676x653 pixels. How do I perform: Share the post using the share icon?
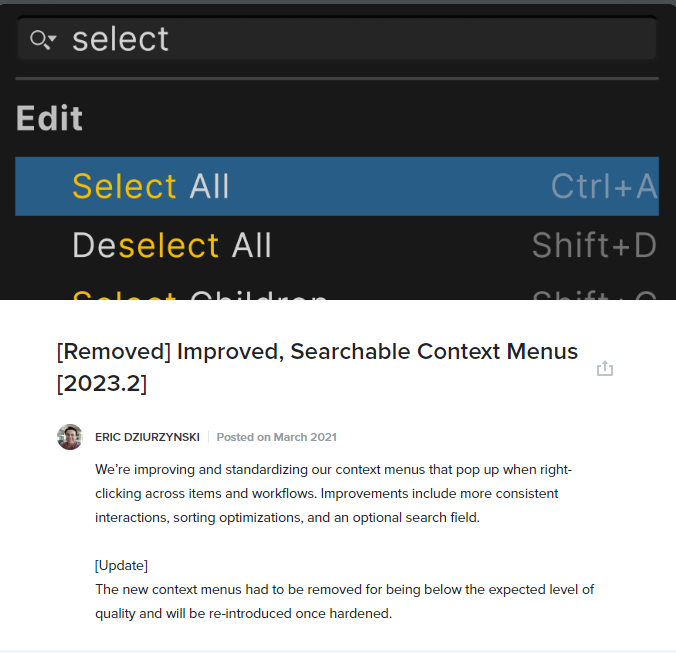(x=605, y=368)
